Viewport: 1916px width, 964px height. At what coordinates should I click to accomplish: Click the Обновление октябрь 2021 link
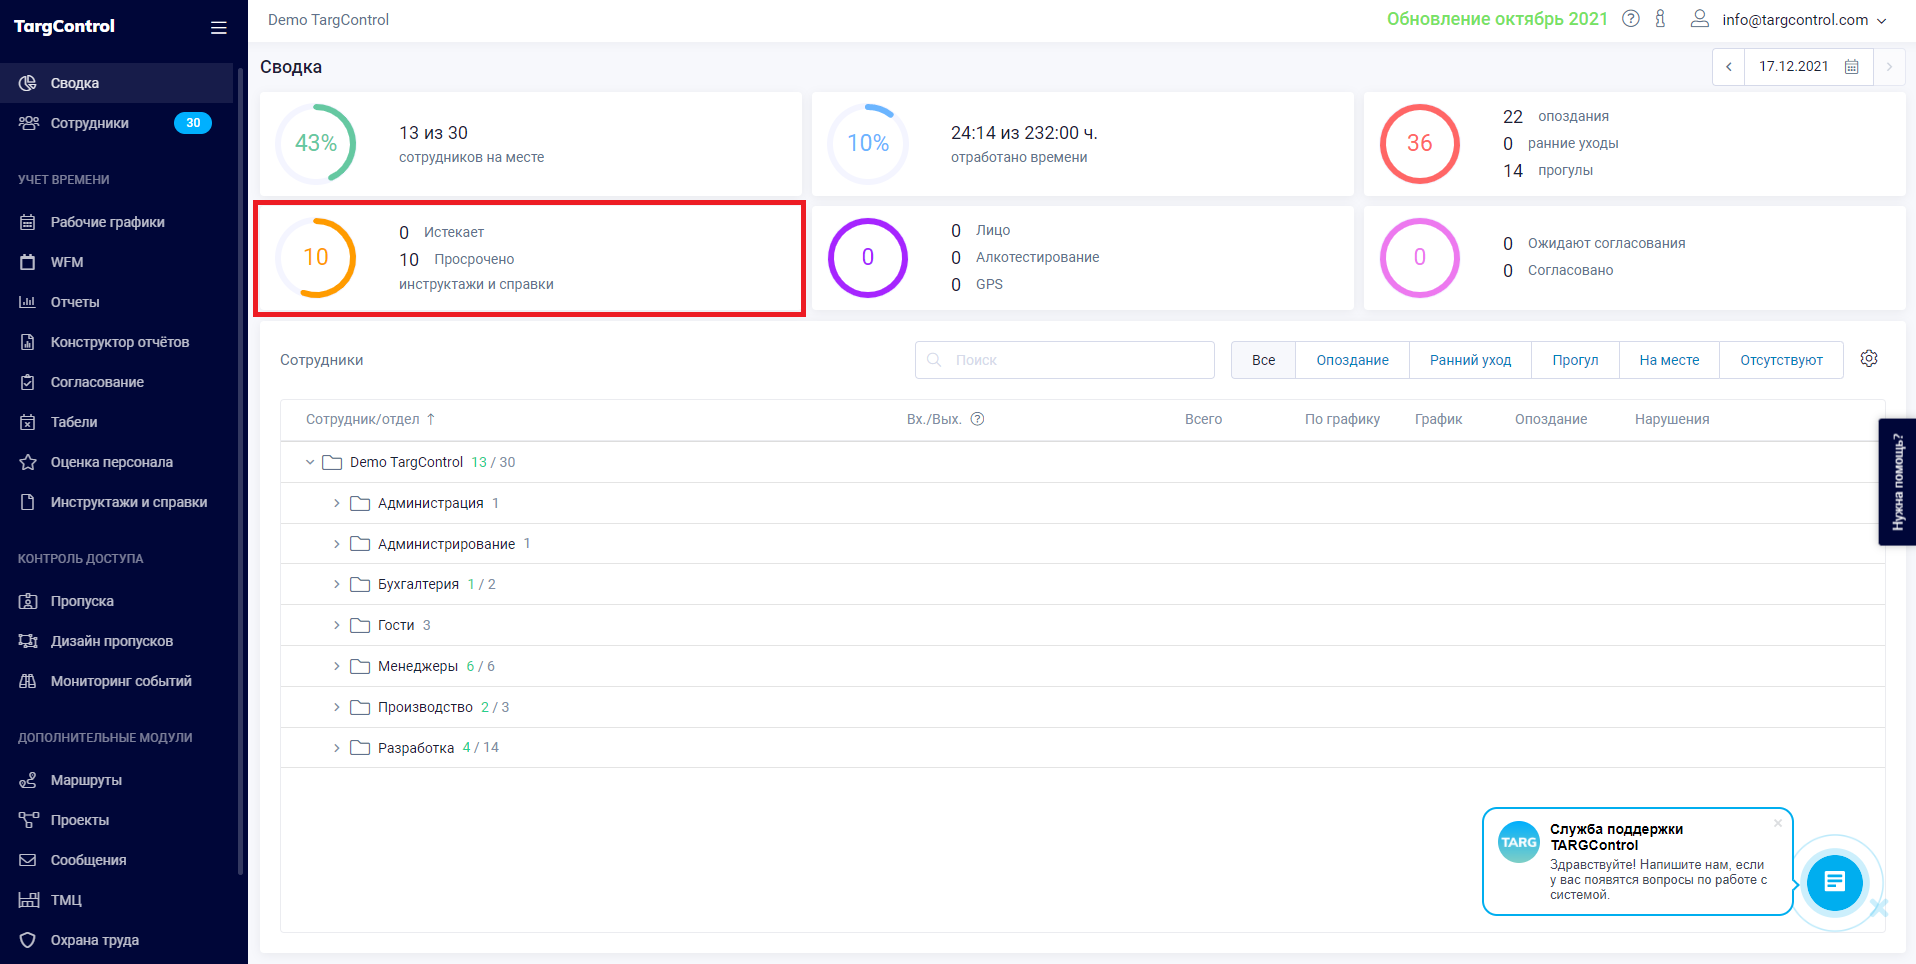pos(1497,19)
